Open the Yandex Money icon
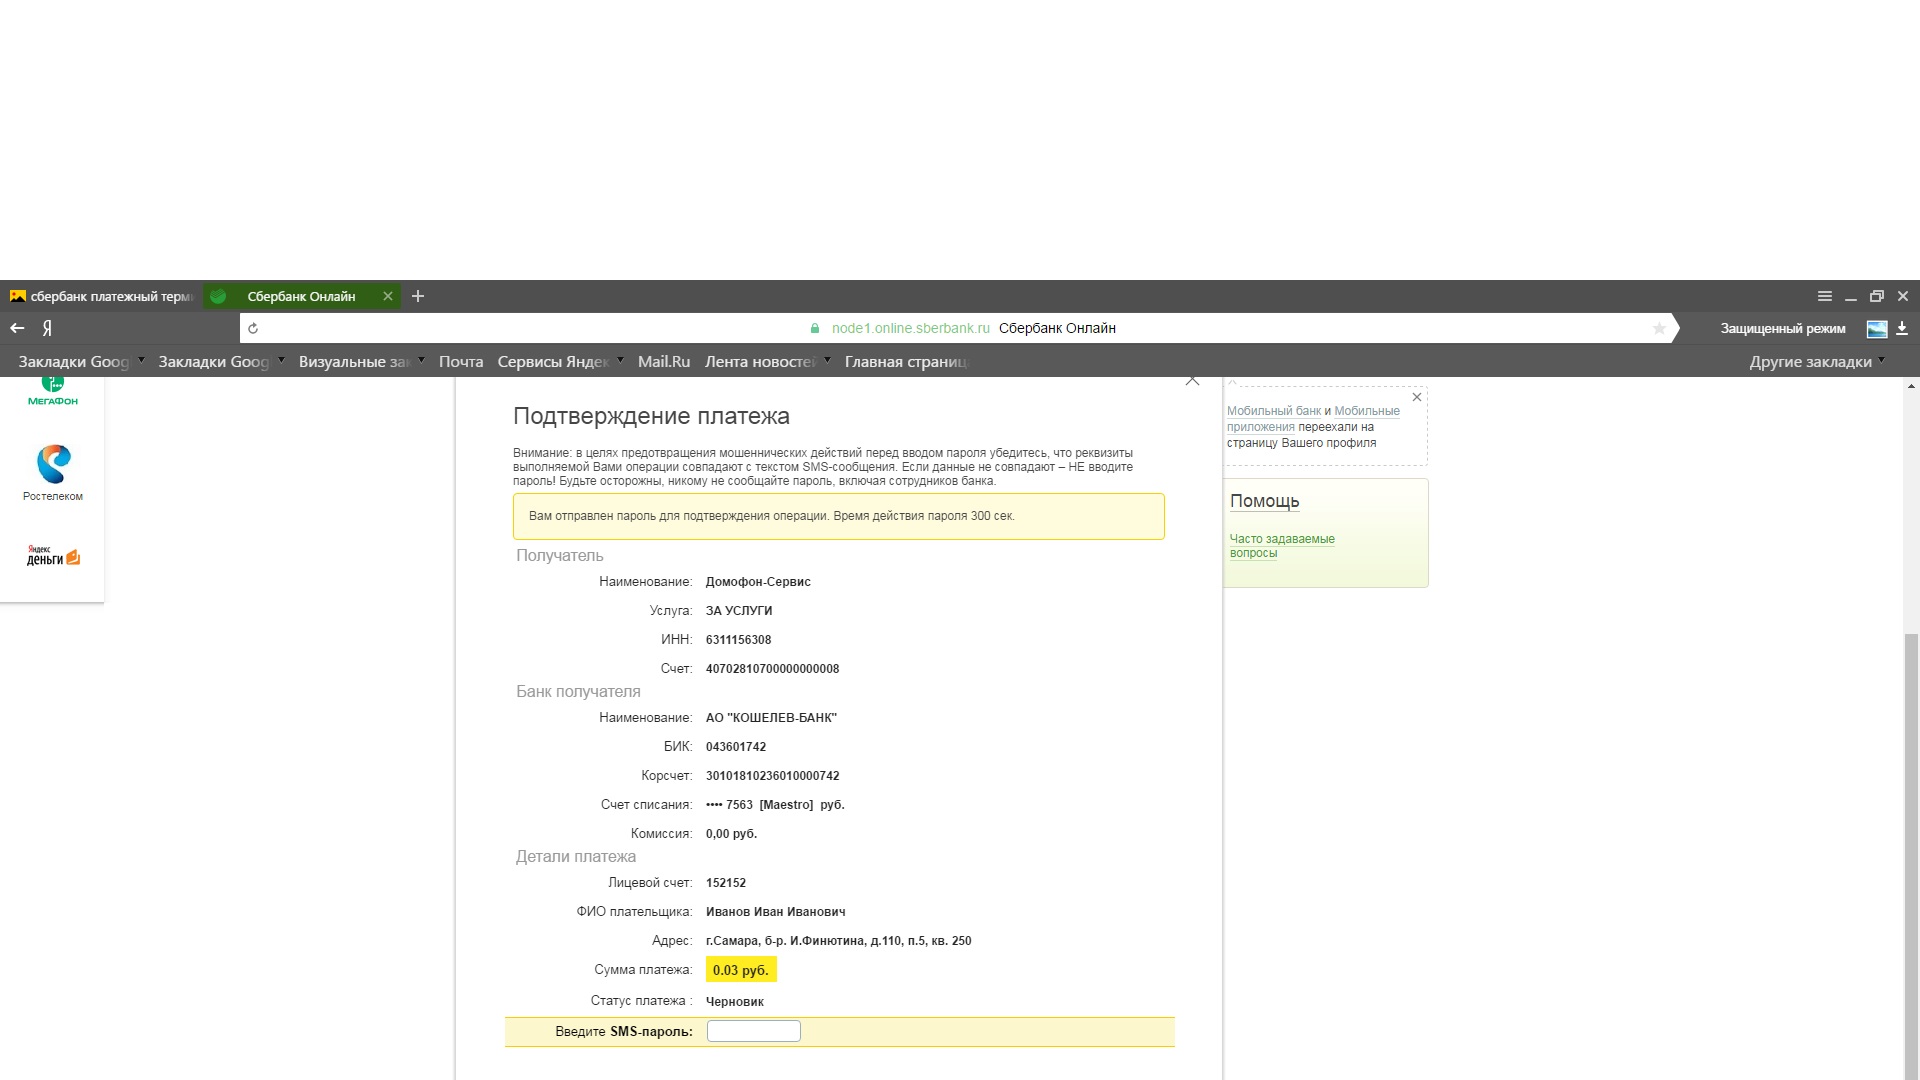The image size is (1920, 1080). [53, 556]
